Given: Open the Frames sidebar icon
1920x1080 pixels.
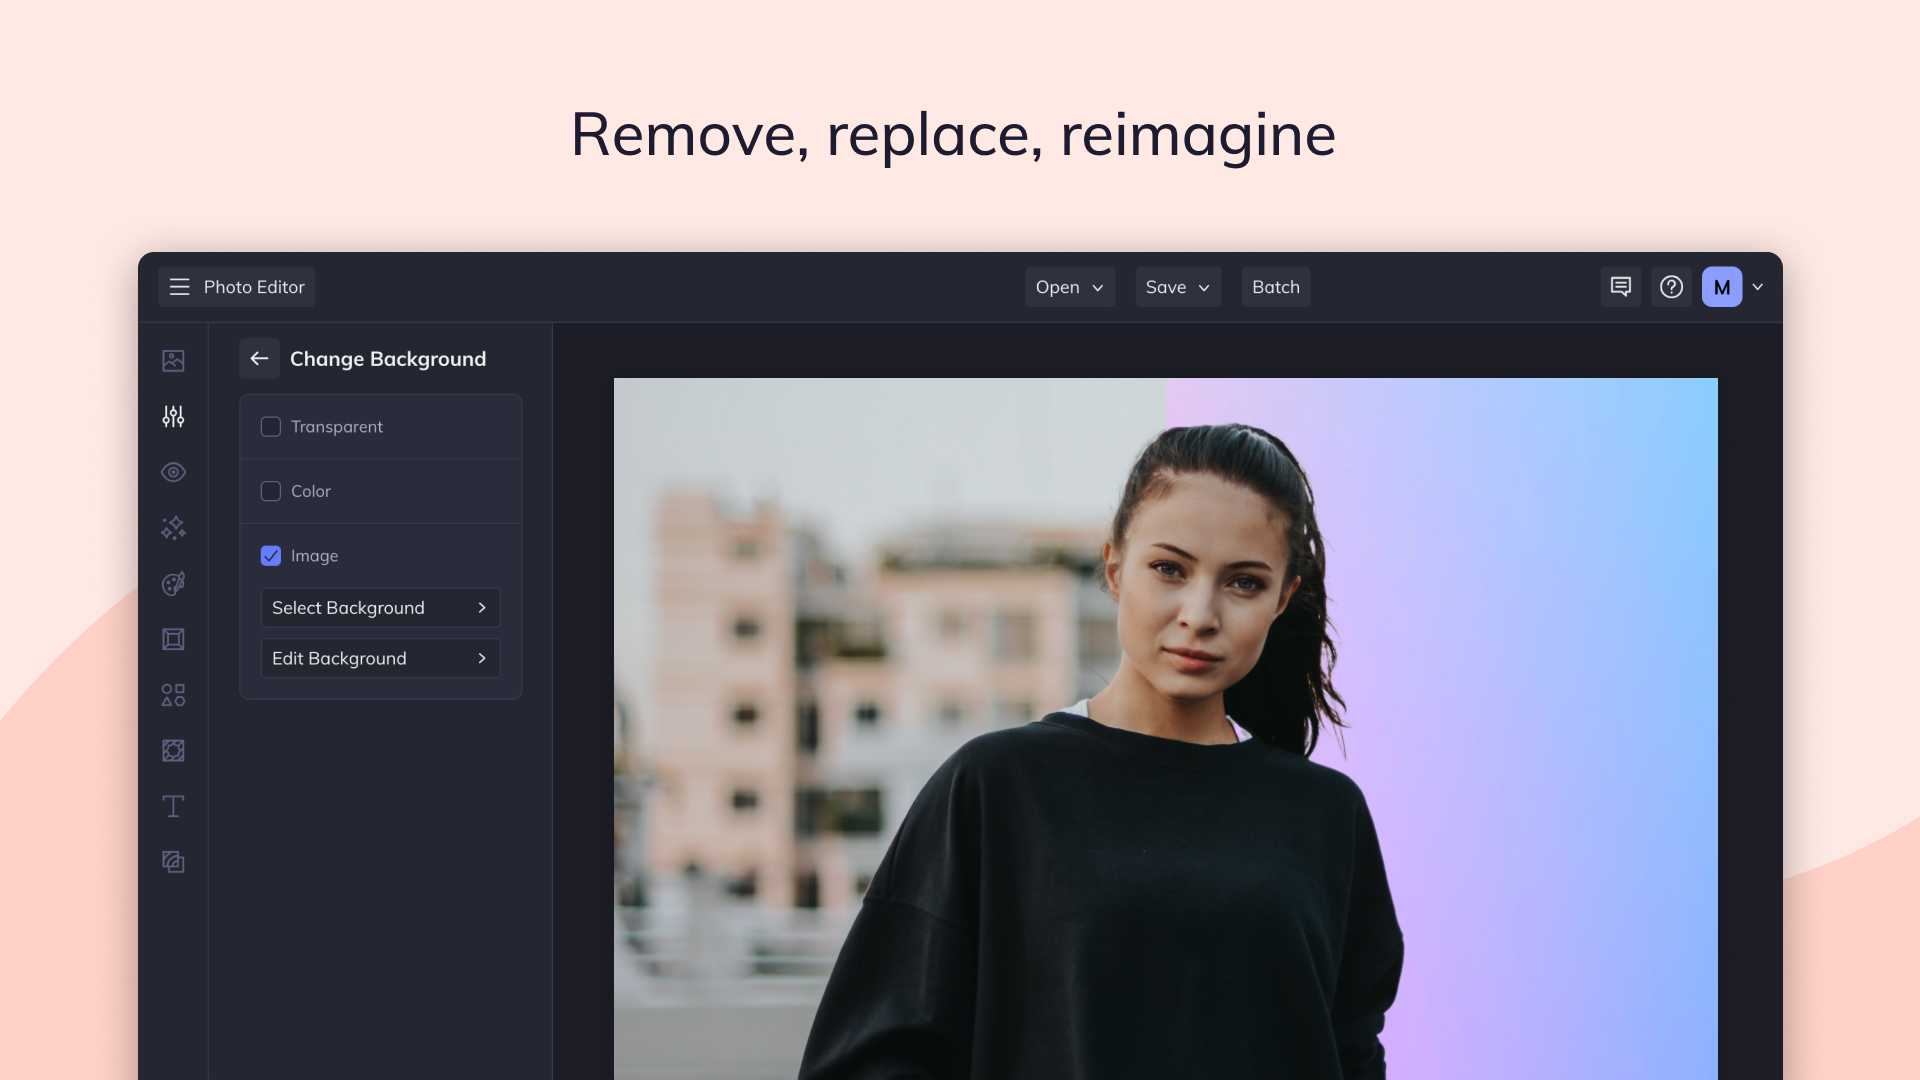Looking at the screenshot, I should pyautogui.click(x=173, y=639).
